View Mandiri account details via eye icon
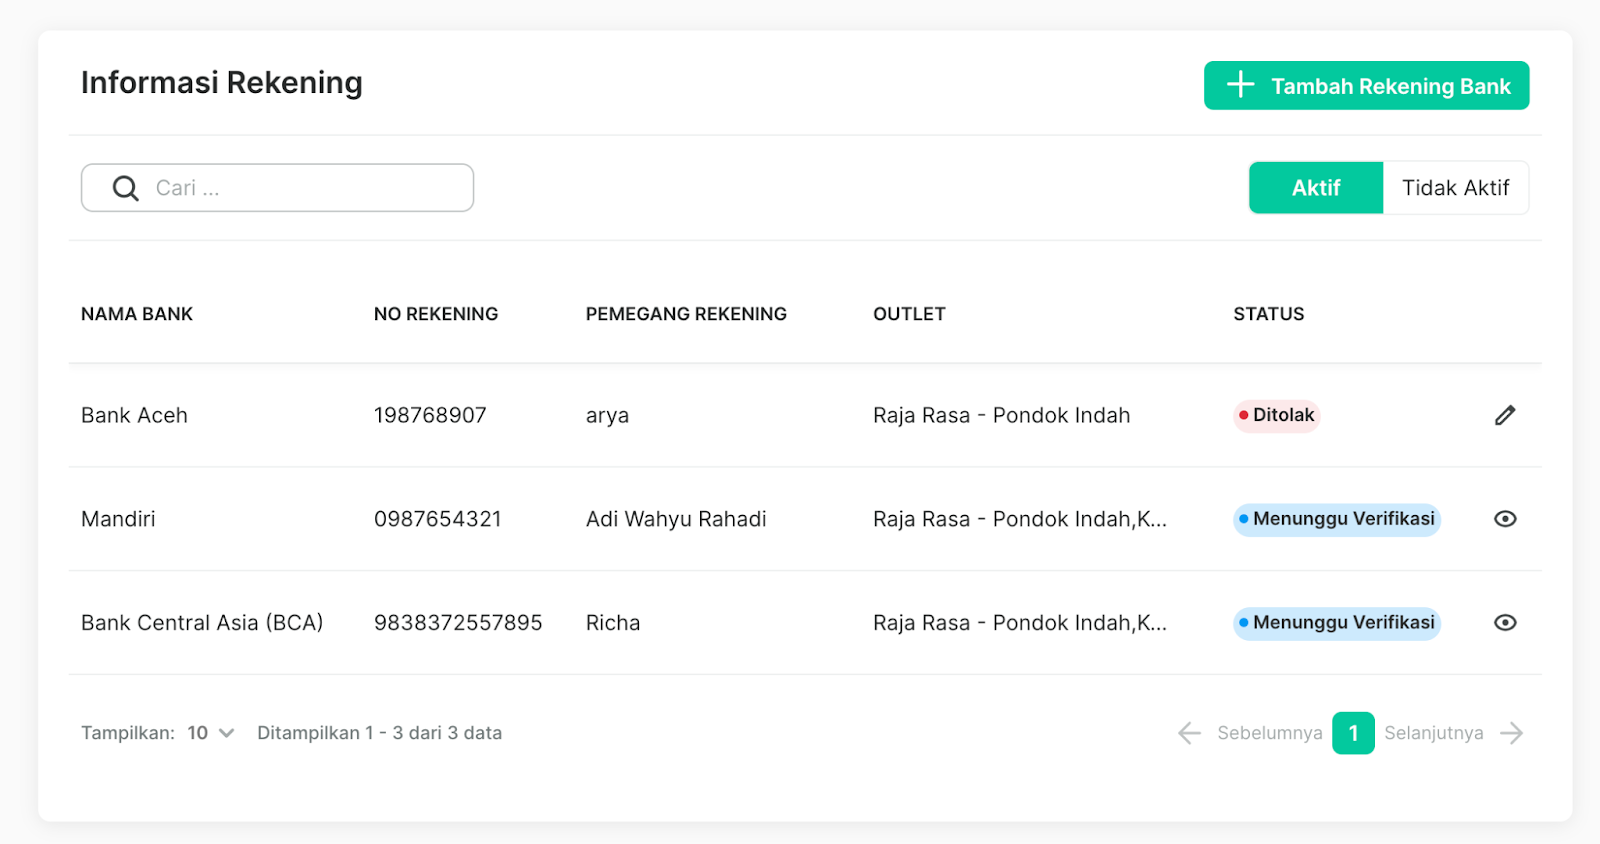 [1505, 519]
